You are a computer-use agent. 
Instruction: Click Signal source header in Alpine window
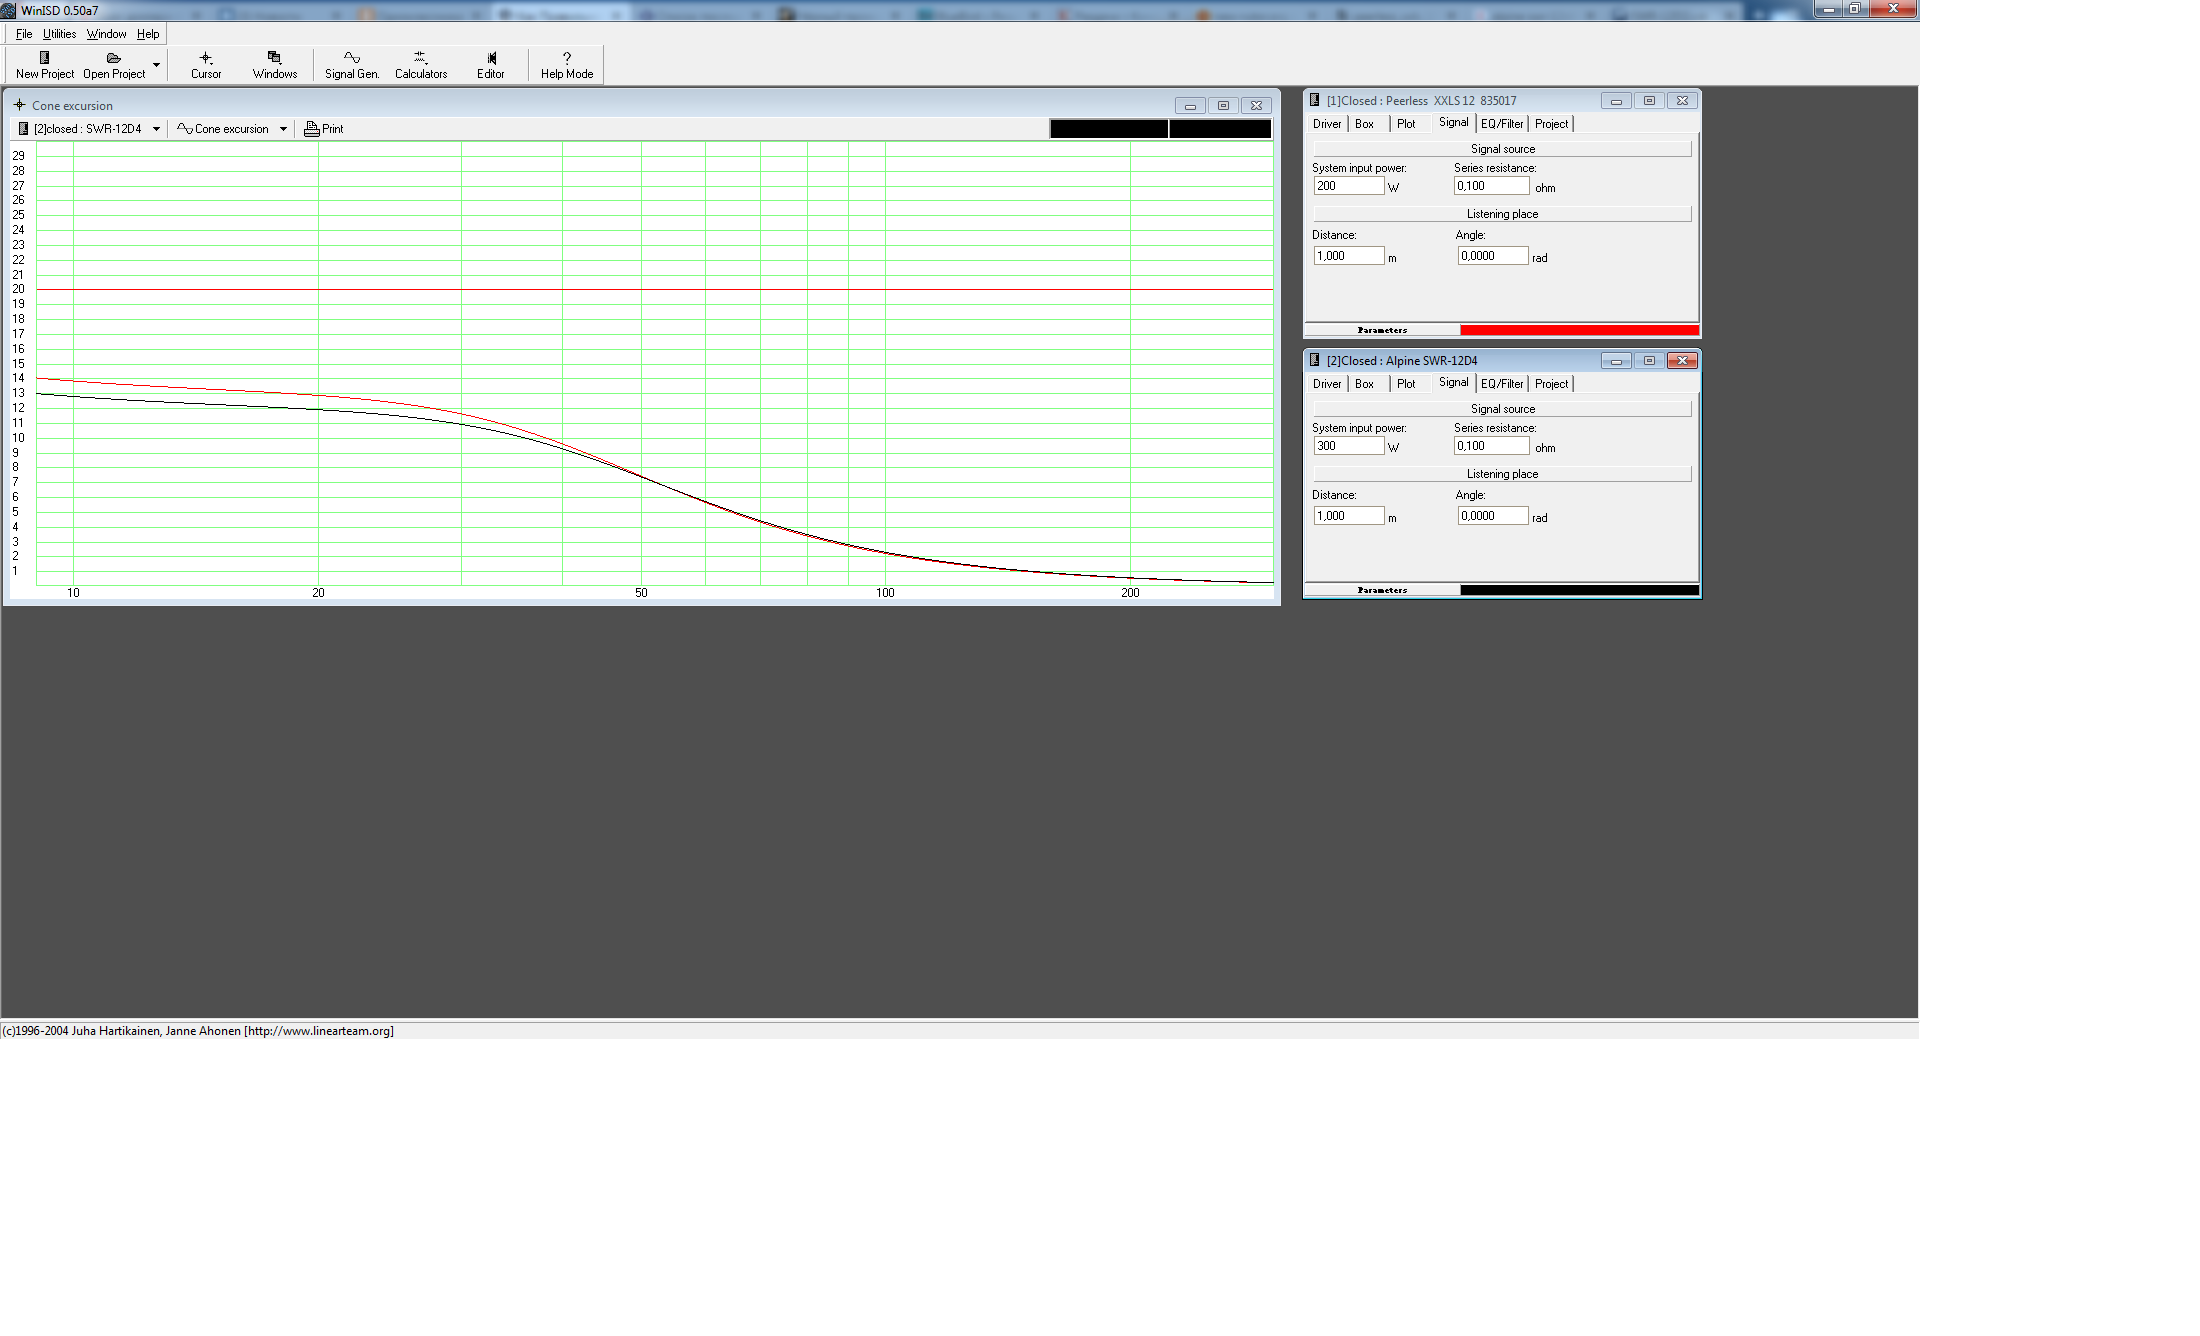(x=1502, y=409)
